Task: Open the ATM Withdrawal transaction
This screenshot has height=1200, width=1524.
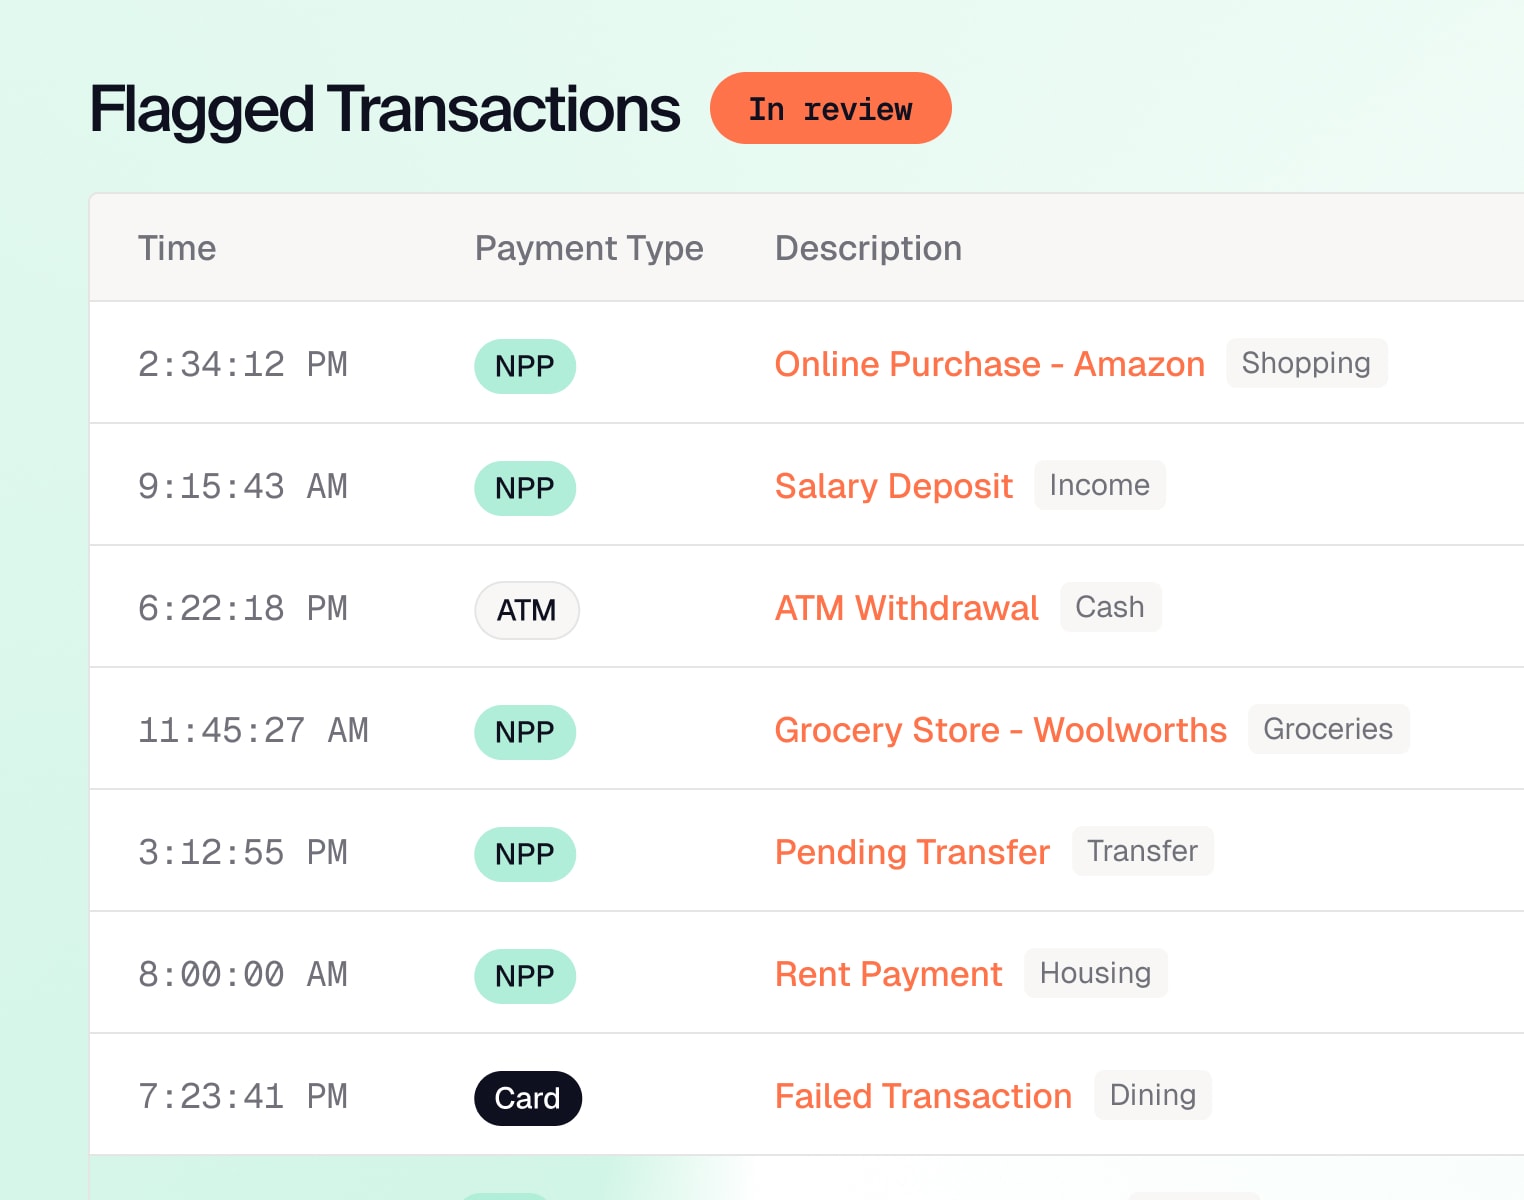Action: pos(906,608)
